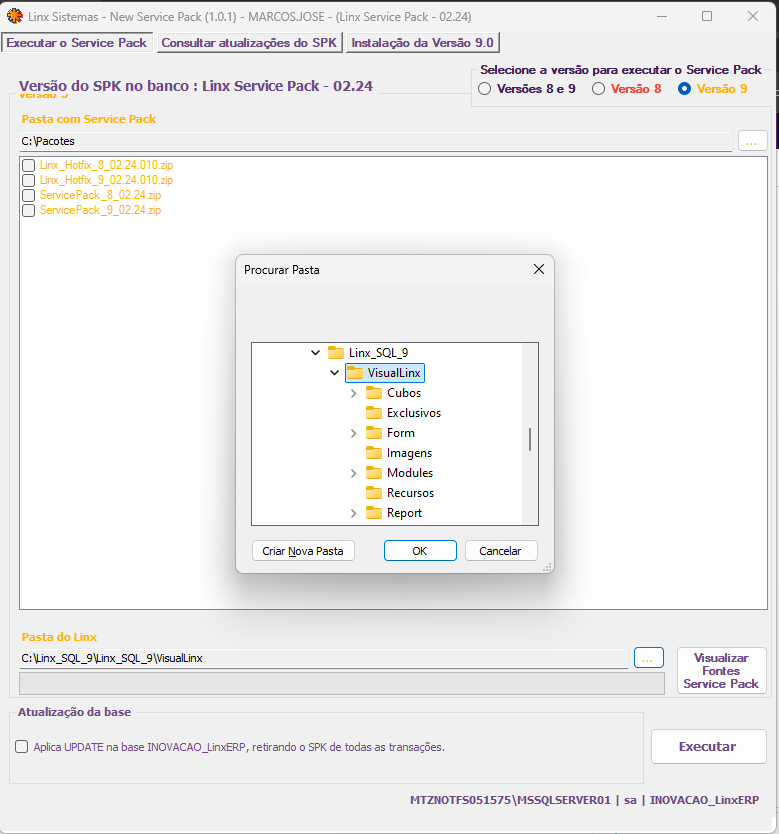Minimize the Linx Sistemas window
779x834 pixels.
pos(661,16)
